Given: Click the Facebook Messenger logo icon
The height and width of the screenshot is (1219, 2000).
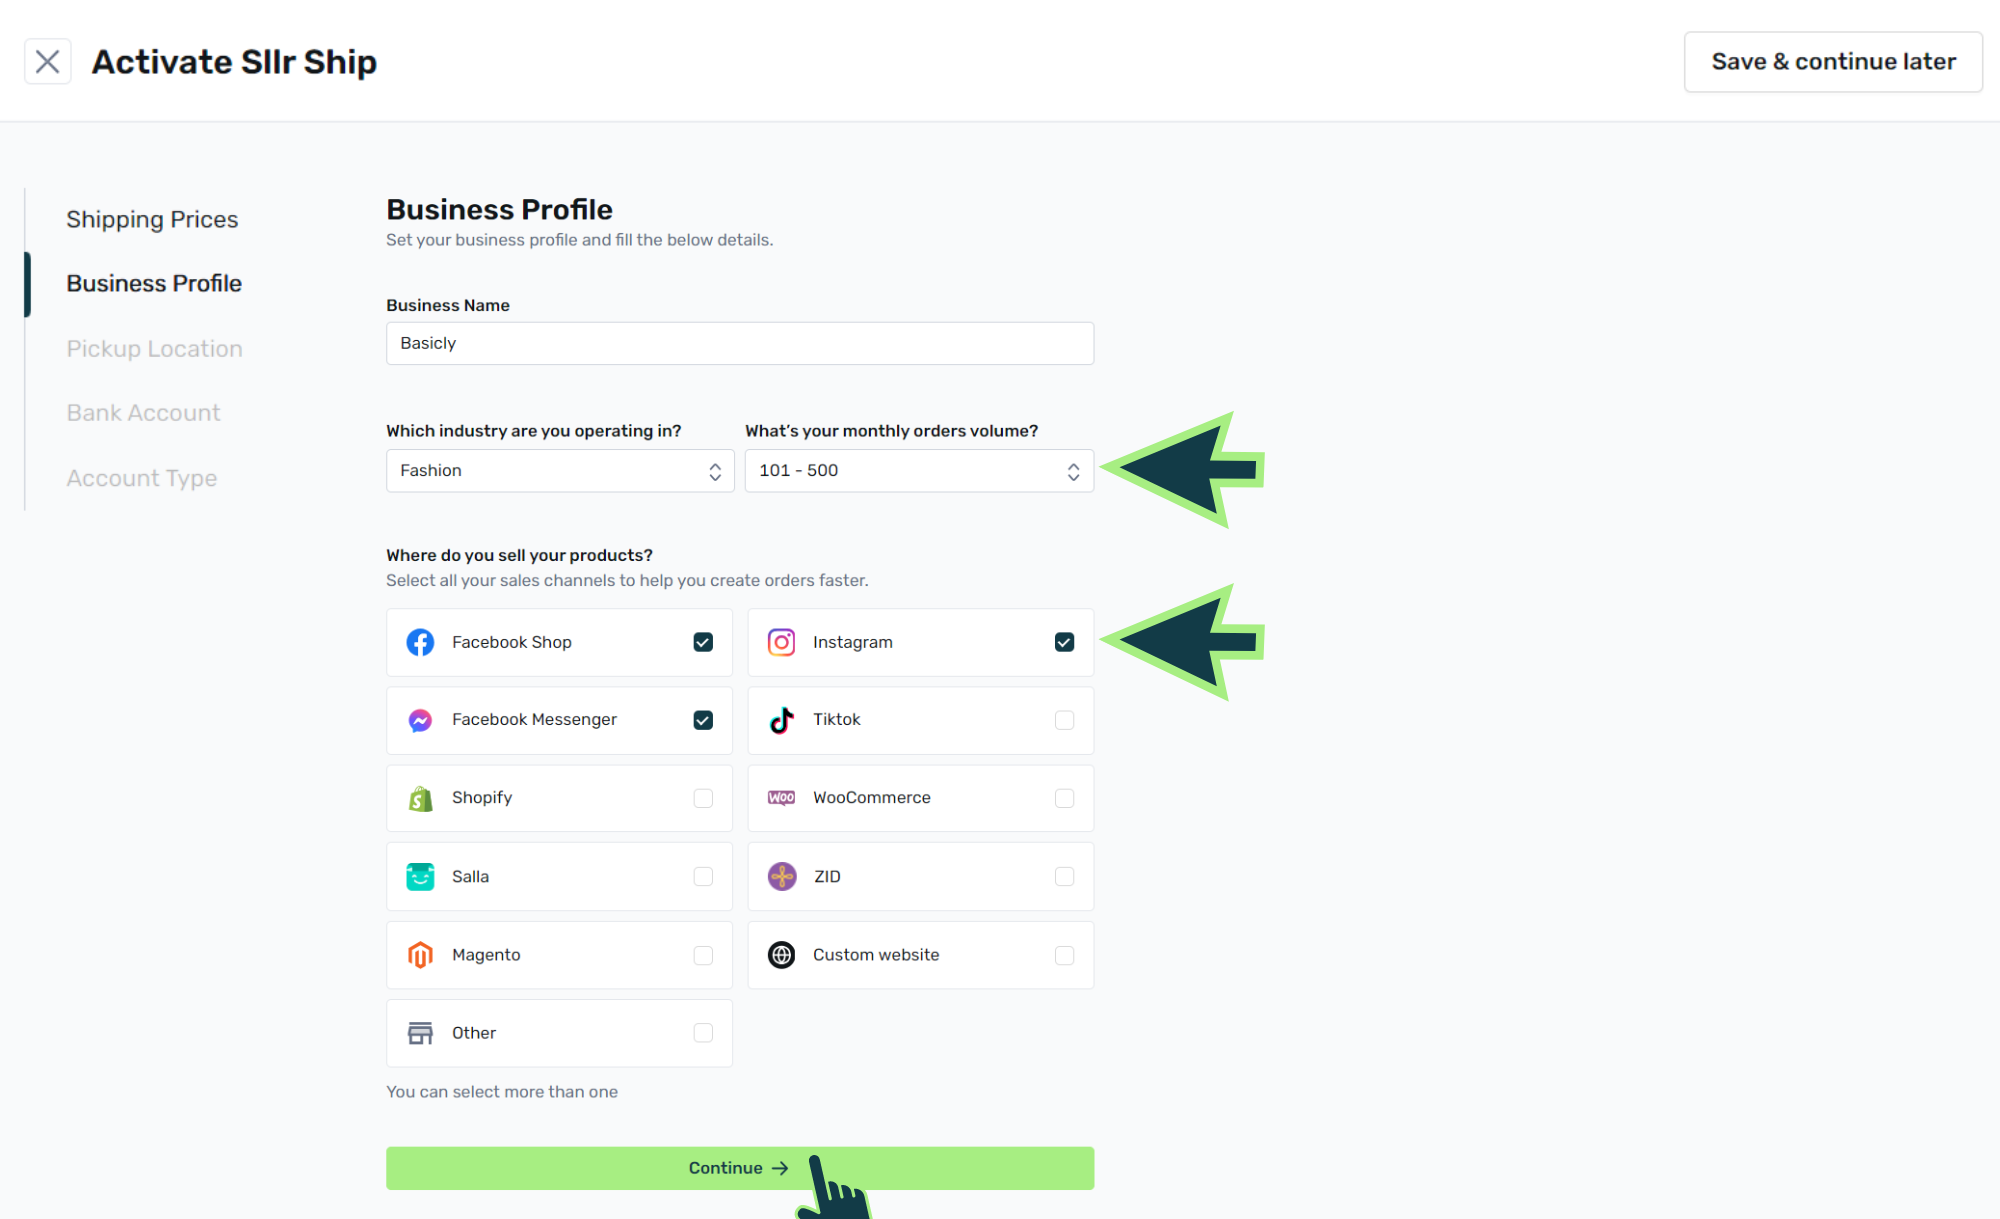Looking at the screenshot, I should click(x=420, y=720).
